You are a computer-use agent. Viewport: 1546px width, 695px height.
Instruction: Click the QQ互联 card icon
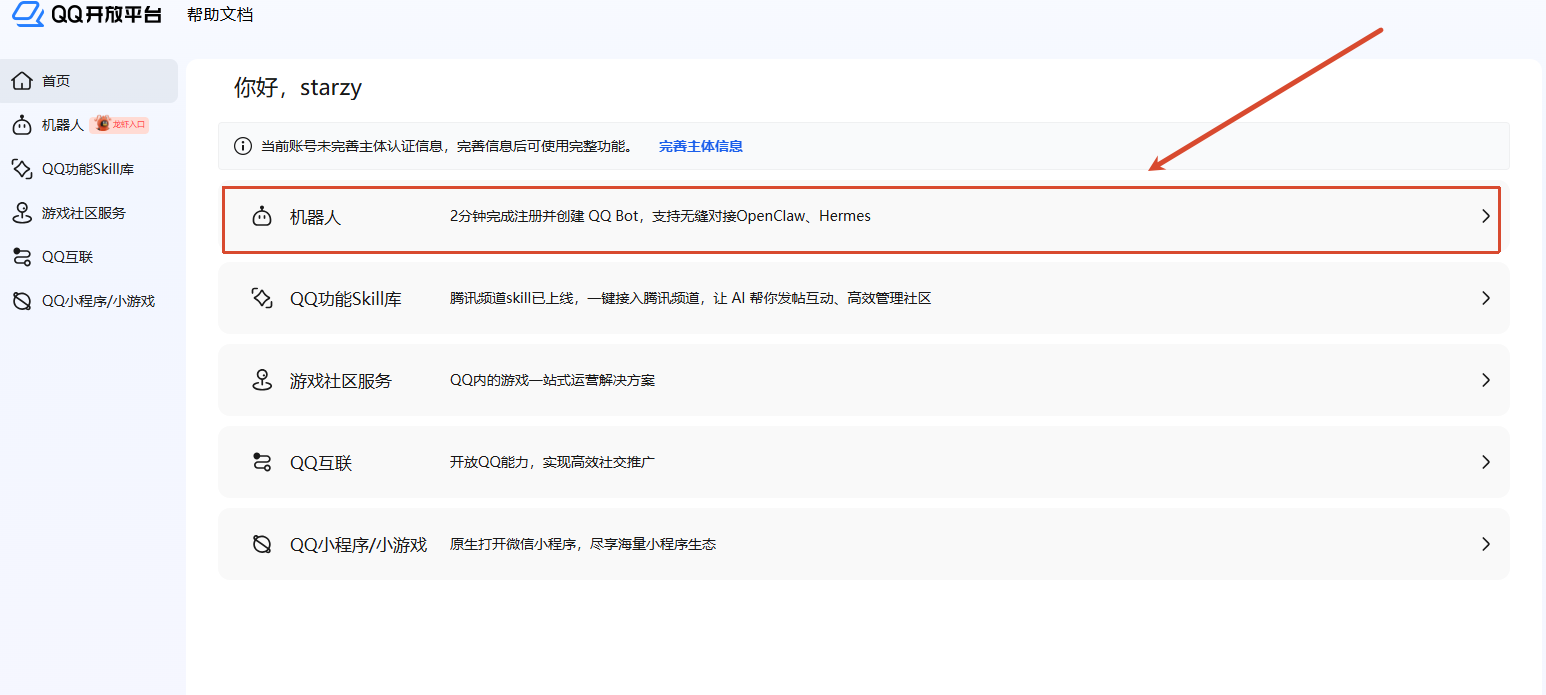pos(262,462)
